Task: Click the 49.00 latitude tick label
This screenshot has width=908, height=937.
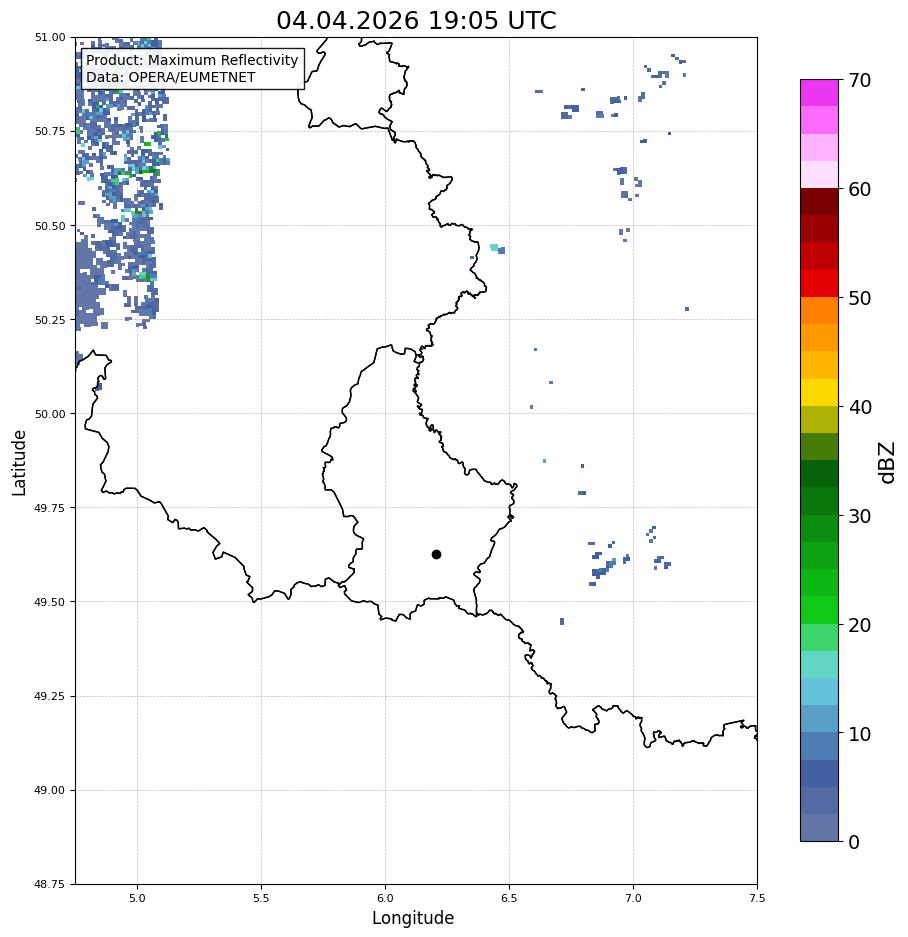Action: pyautogui.click(x=50, y=790)
